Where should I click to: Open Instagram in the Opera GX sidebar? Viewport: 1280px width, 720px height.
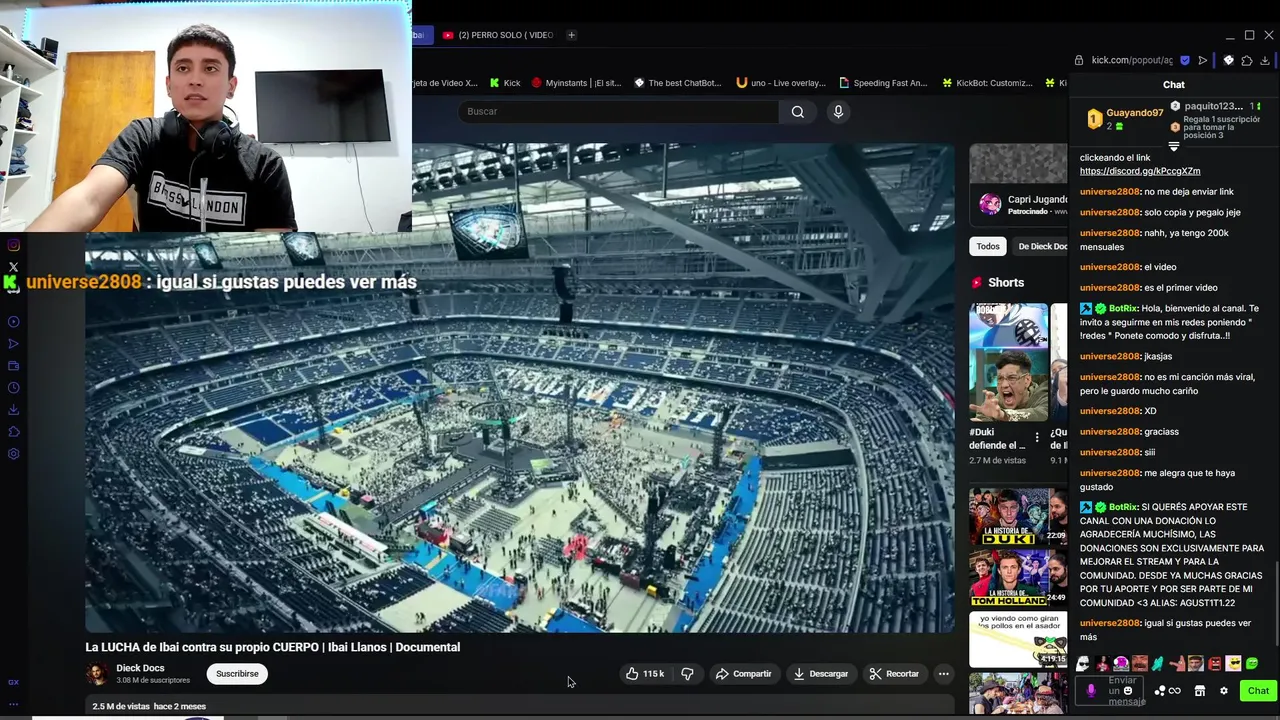(x=13, y=245)
